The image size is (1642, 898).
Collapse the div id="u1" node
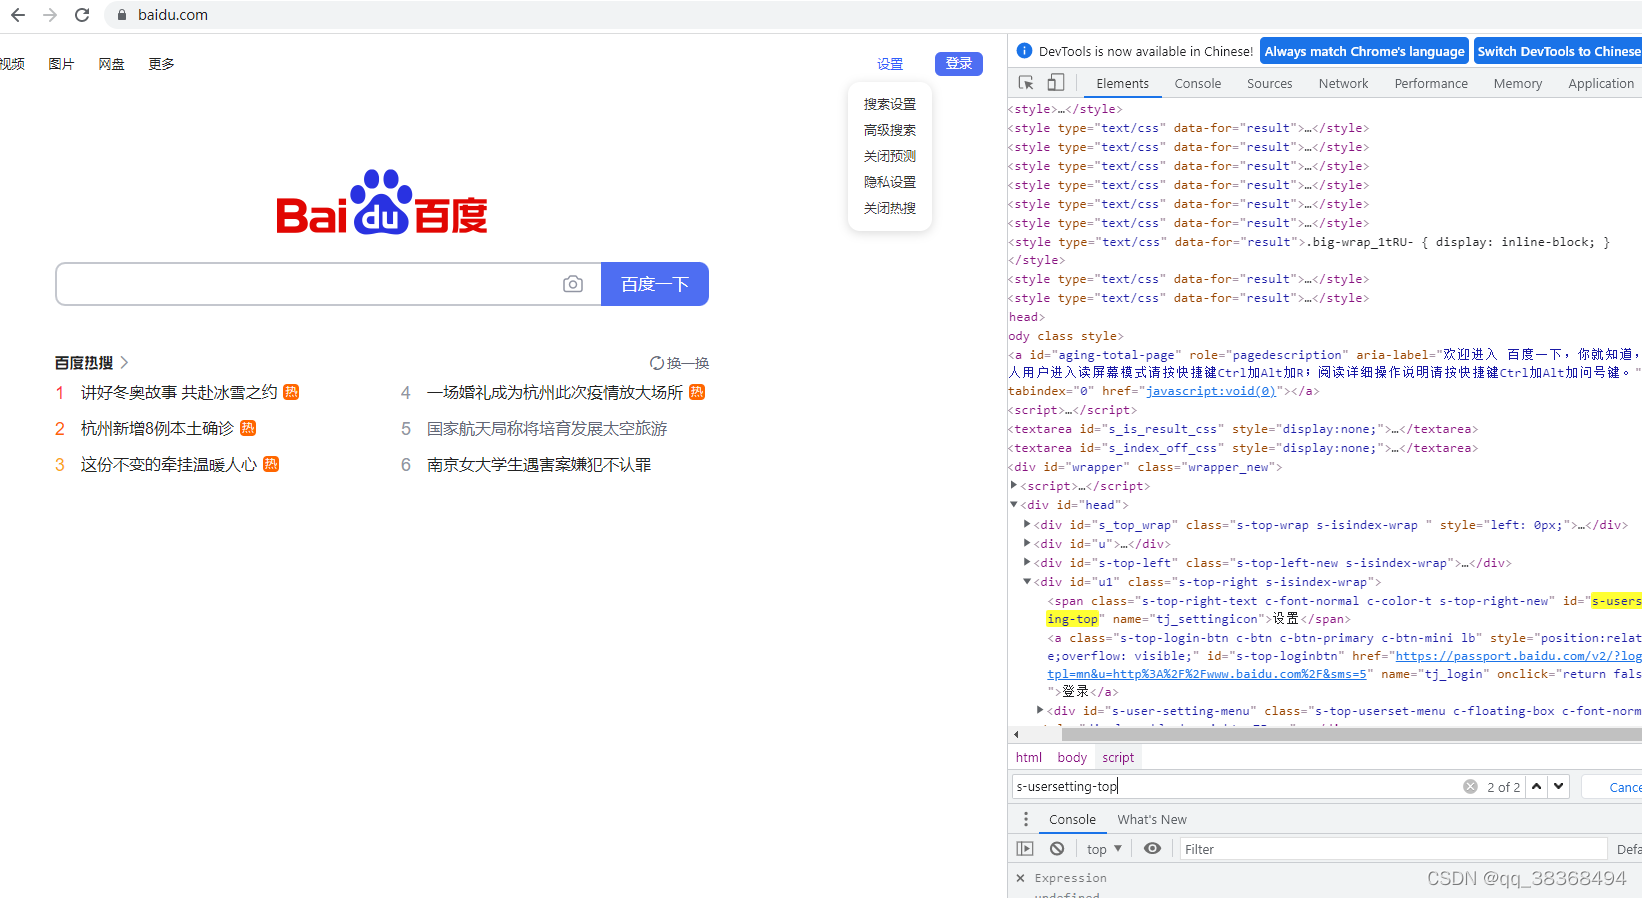click(x=1027, y=581)
